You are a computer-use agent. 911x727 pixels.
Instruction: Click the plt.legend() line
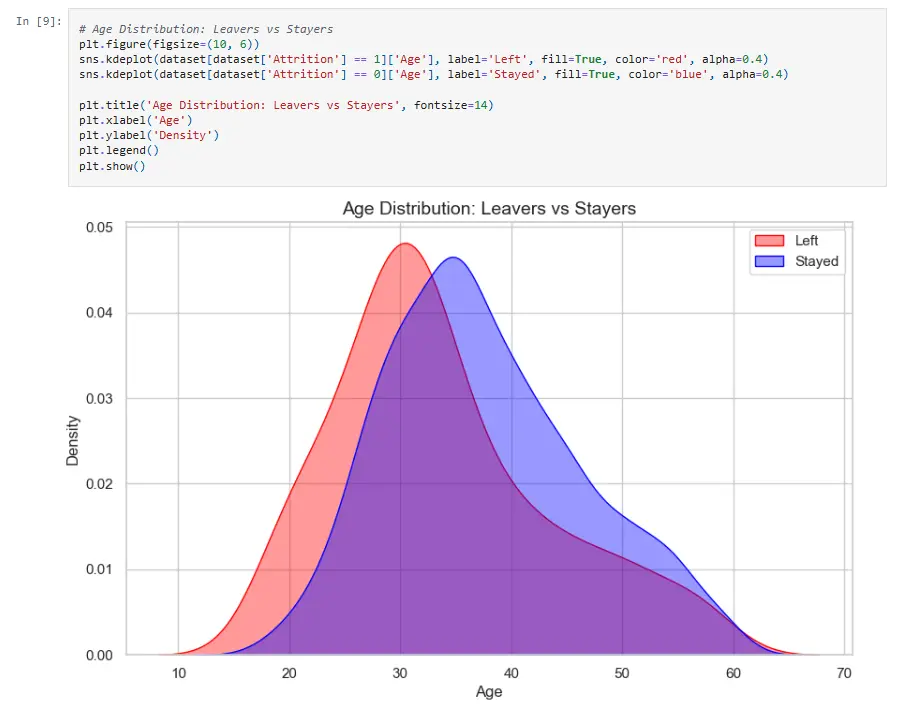(119, 151)
